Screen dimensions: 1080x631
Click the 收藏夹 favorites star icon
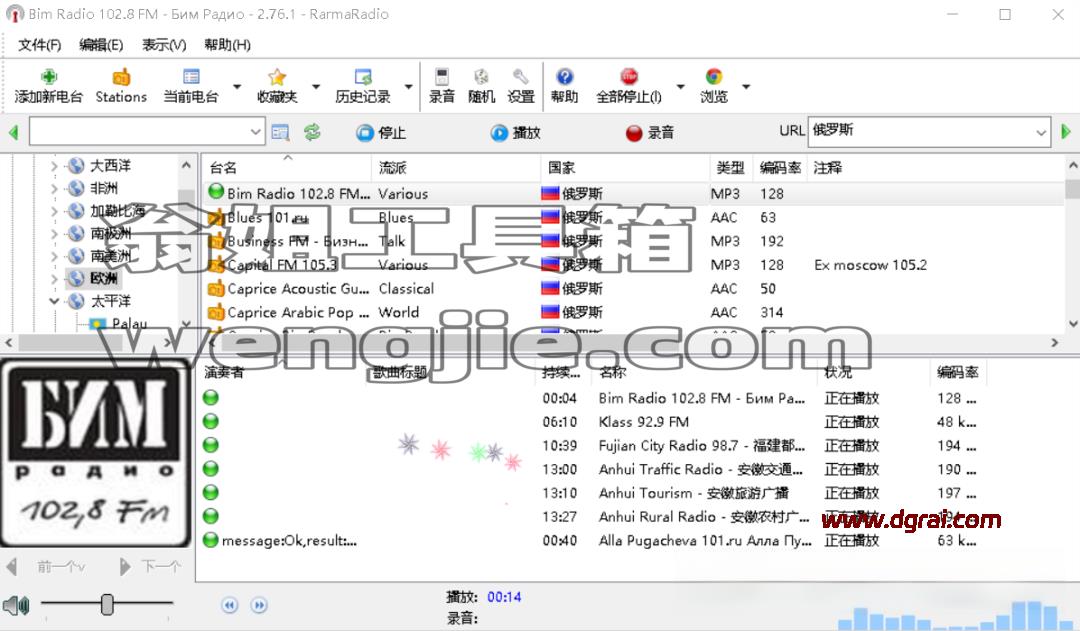[277, 76]
